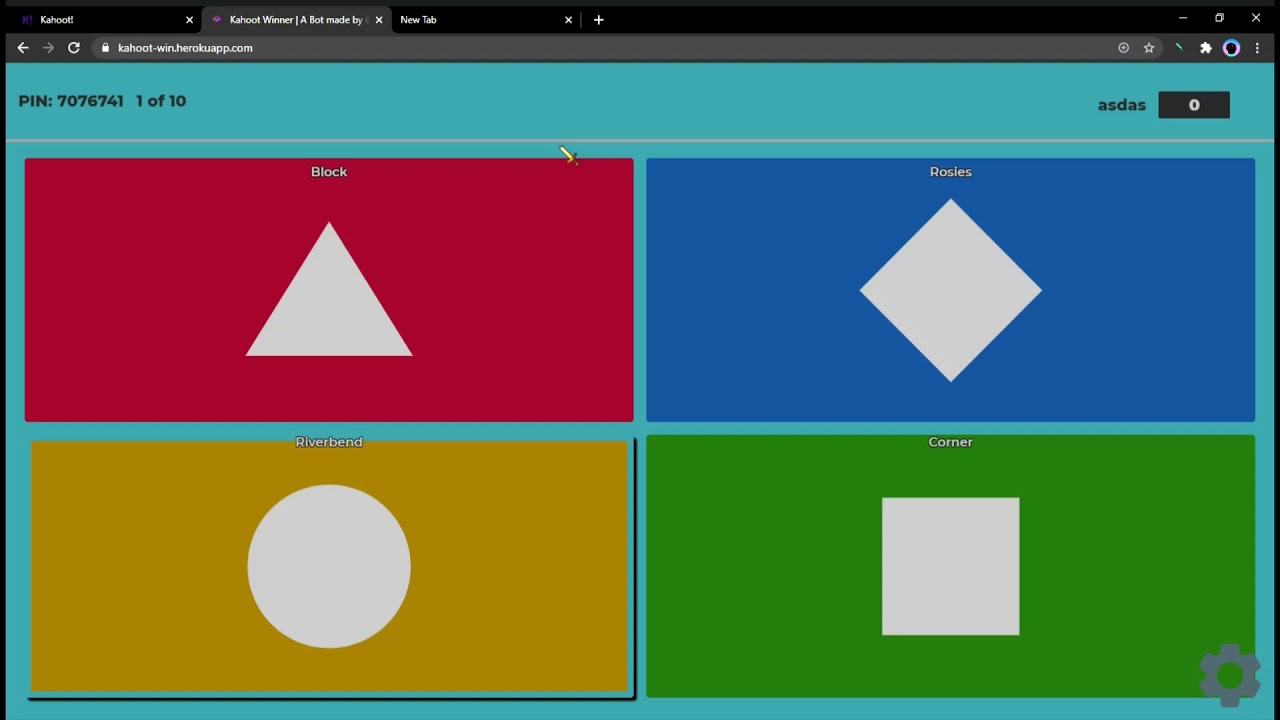1280x720 pixels.
Task: Select the green Corner square answer
Action: pyautogui.click(x=950, y=566)
